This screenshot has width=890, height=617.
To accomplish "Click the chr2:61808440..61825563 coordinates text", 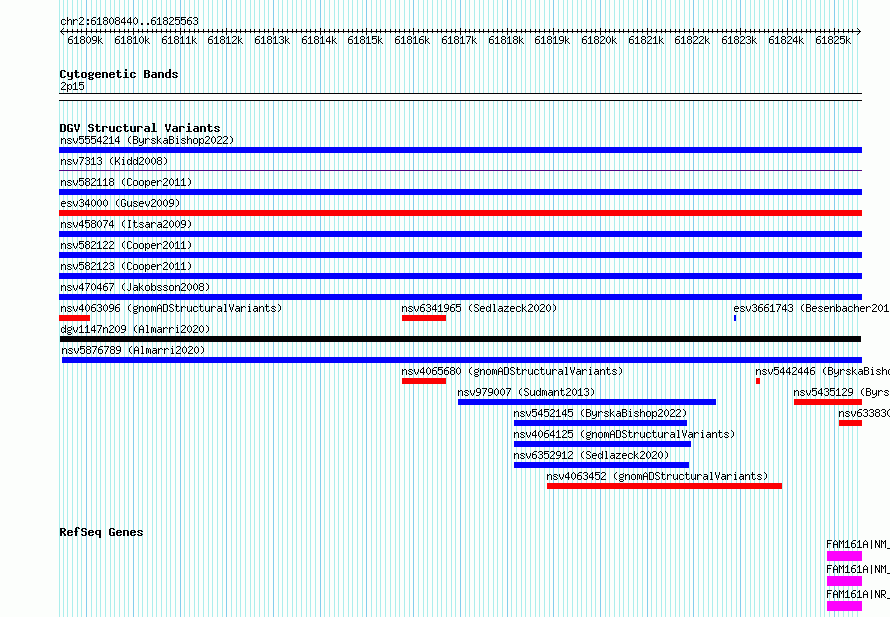I will tap(129, 21).
